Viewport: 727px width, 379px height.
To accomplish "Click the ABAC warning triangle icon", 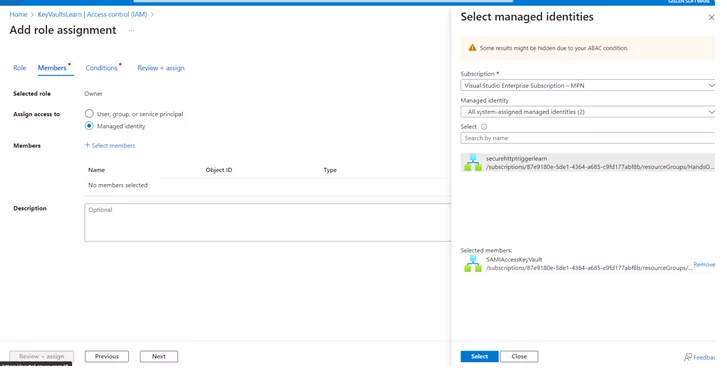I will 472,48.
